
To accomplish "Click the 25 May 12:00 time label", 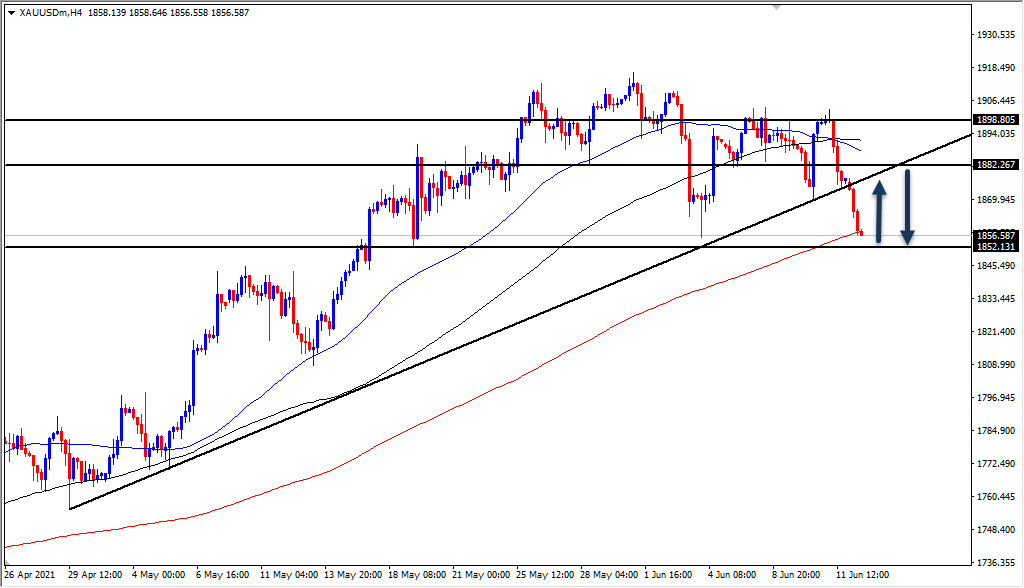I will coord(545,575).
